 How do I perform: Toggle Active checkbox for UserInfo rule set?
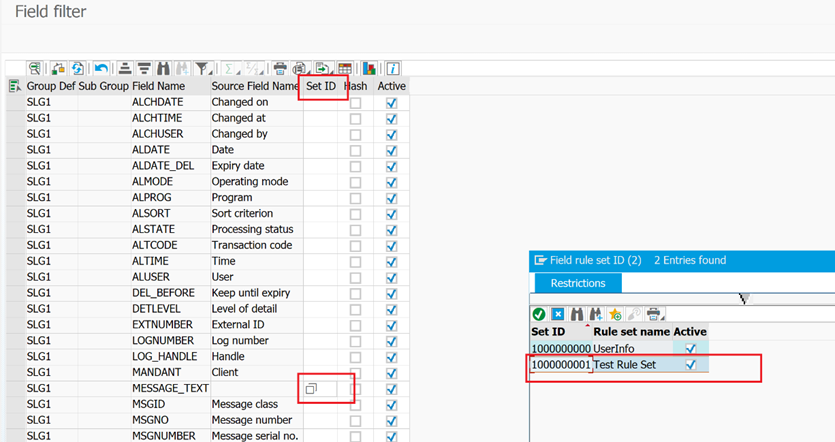coord(690,348)
